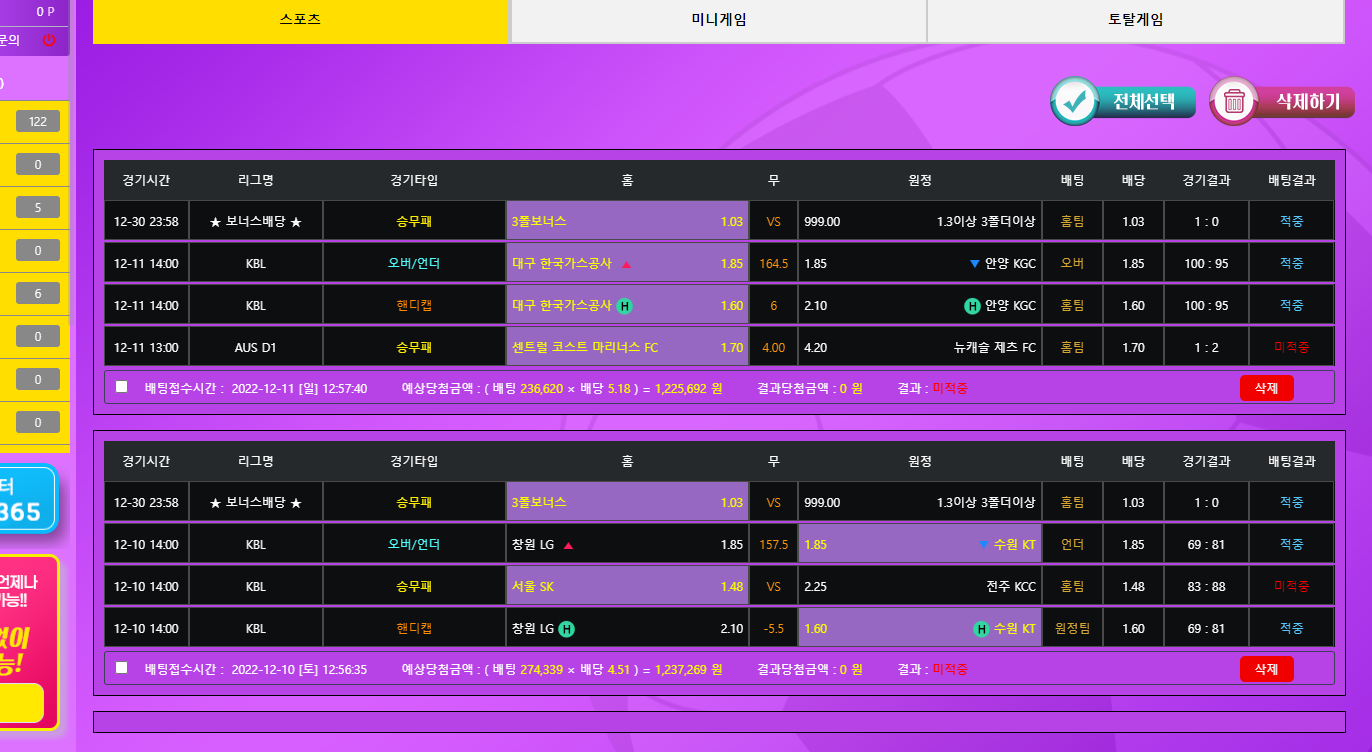1372x752 pixels.
Task: Open the 미니게임 tab
Action: point(718,19)
